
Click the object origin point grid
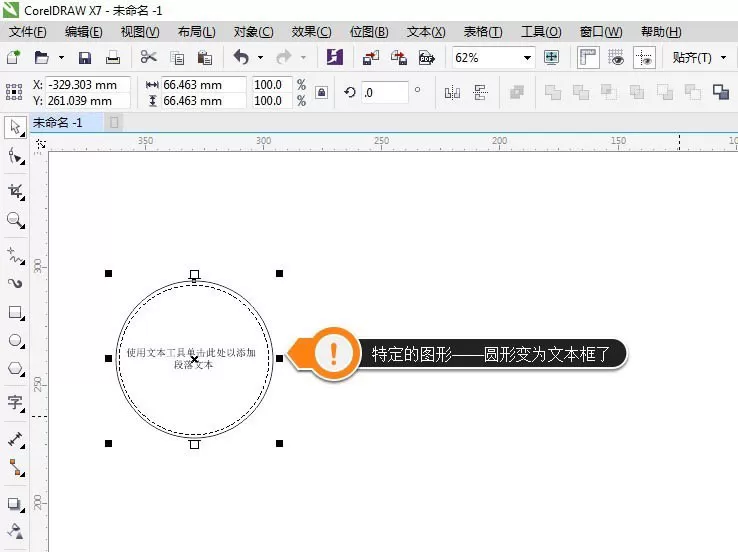[x=14, y=92]
